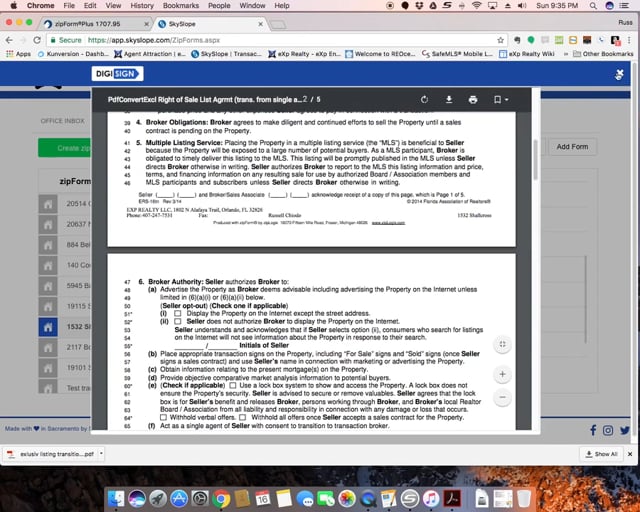Select the 5945 transaction house icon
Screen dimensions: 640x512
pos(48,286)
